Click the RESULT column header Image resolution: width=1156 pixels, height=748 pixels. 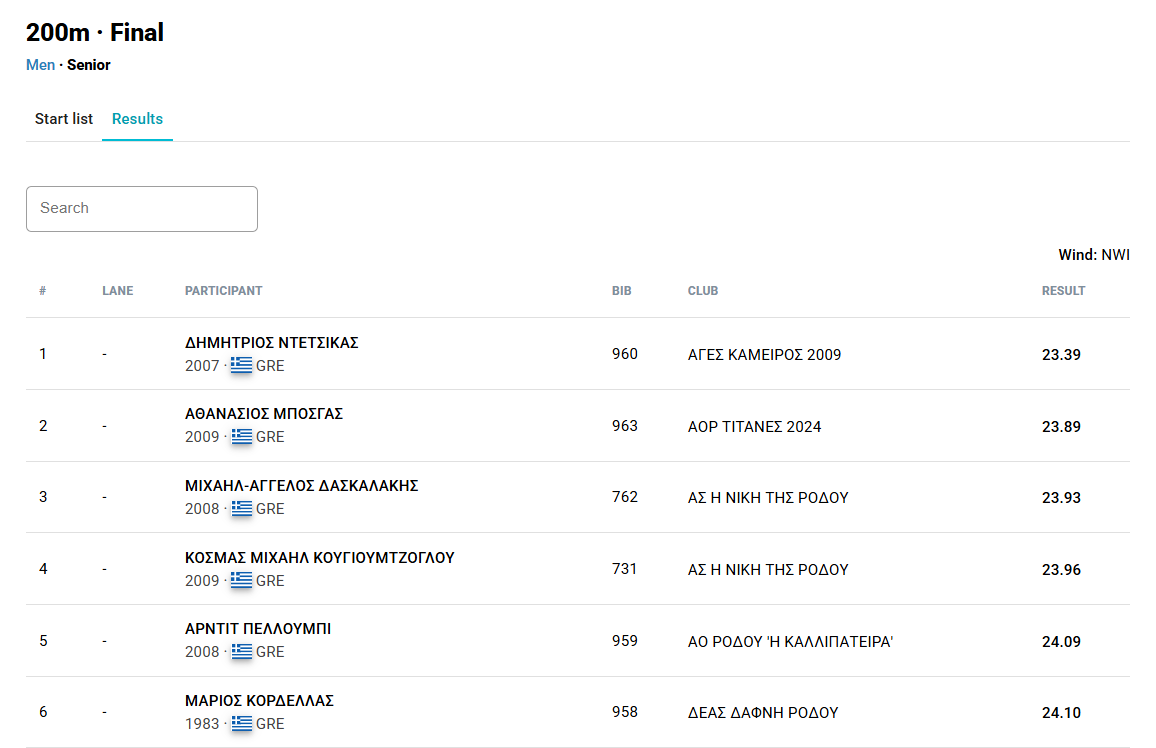click(x=1063, y=291)
